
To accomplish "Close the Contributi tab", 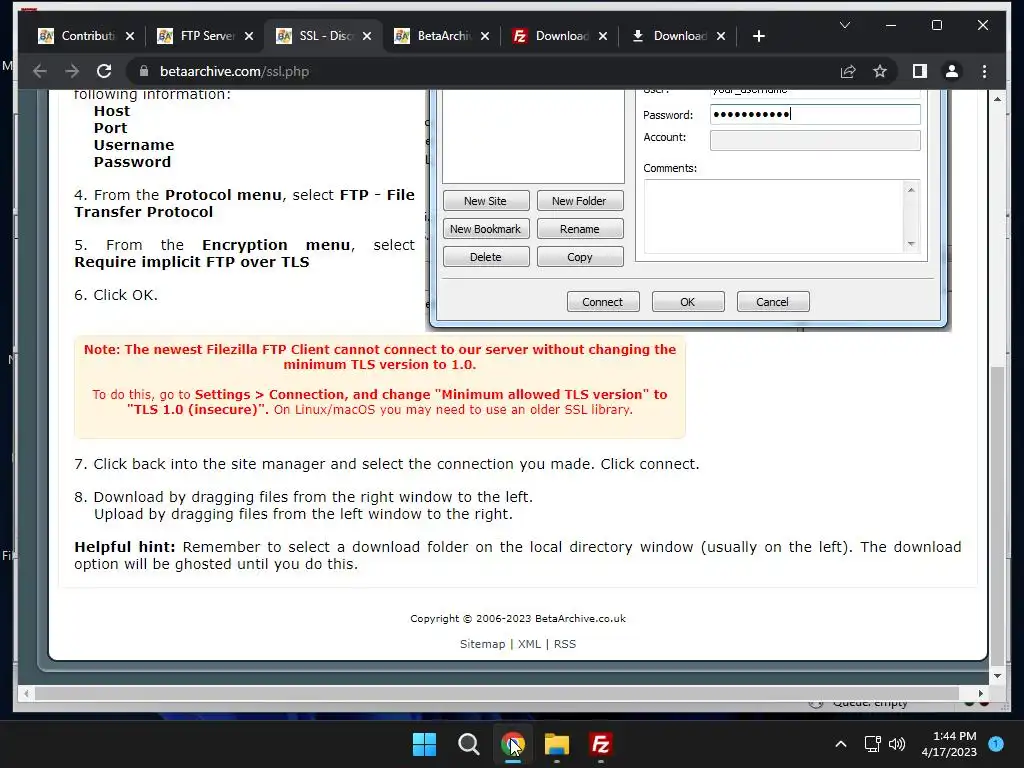I will (x=129, y=36).
